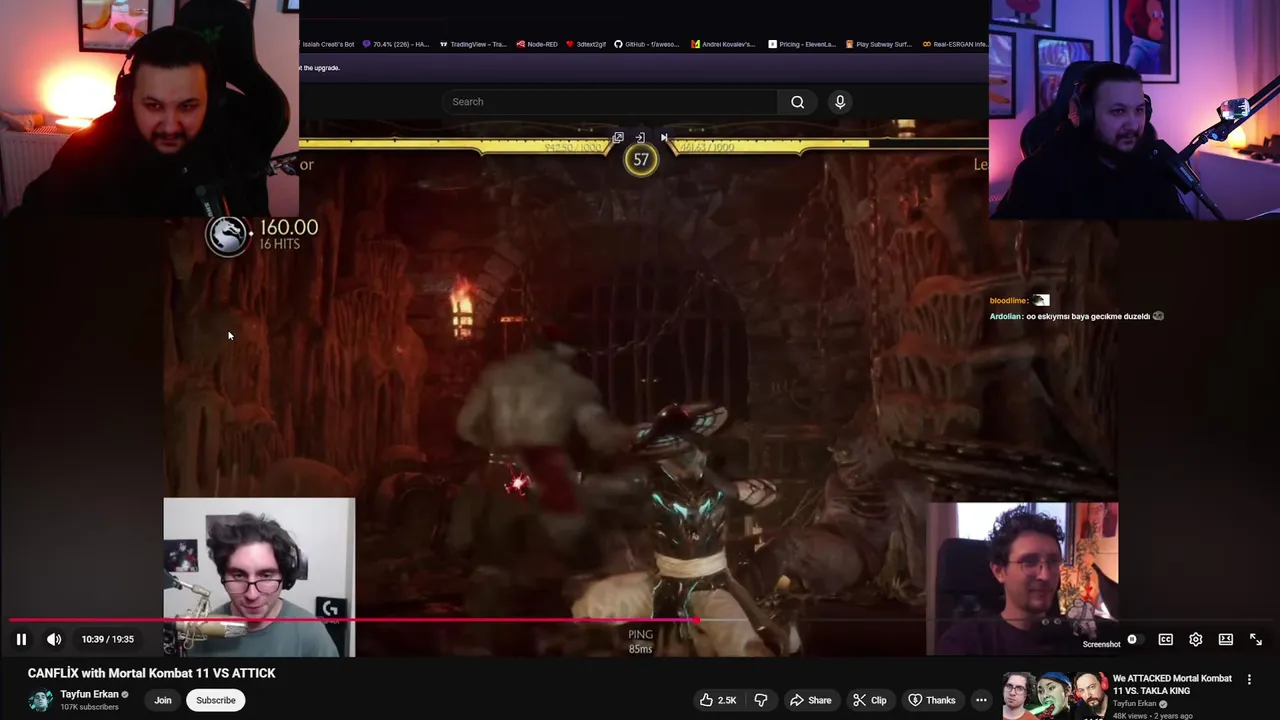Image resolution: width=1280 pixels, height=720 pixels.
Task: Open Andrei Kovalev's bookmark
Action: pyautogui.click(x=723, y=44)
